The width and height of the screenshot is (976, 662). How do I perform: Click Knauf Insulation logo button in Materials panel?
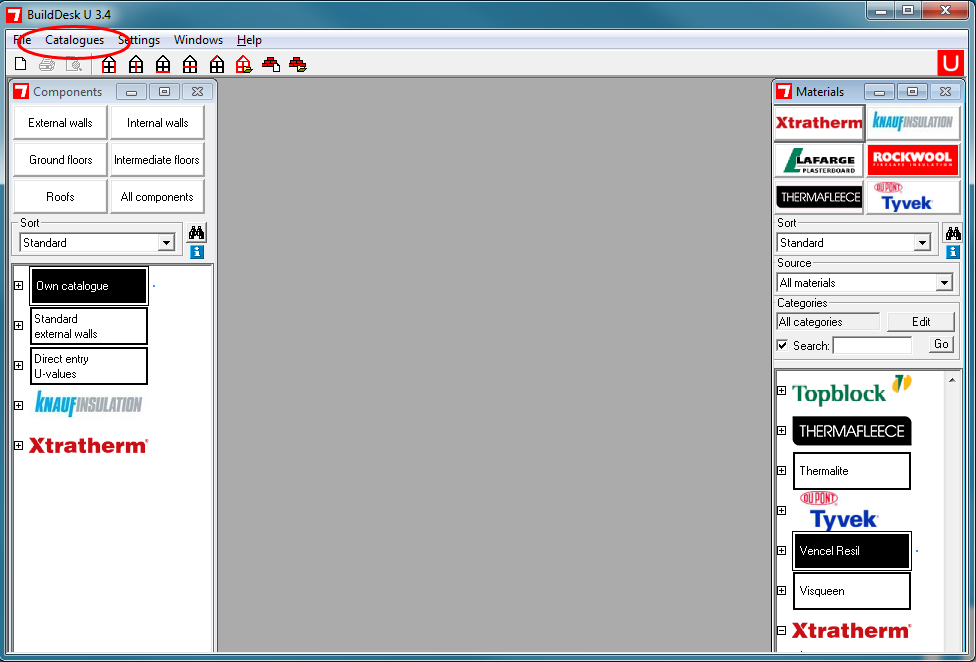913,123
